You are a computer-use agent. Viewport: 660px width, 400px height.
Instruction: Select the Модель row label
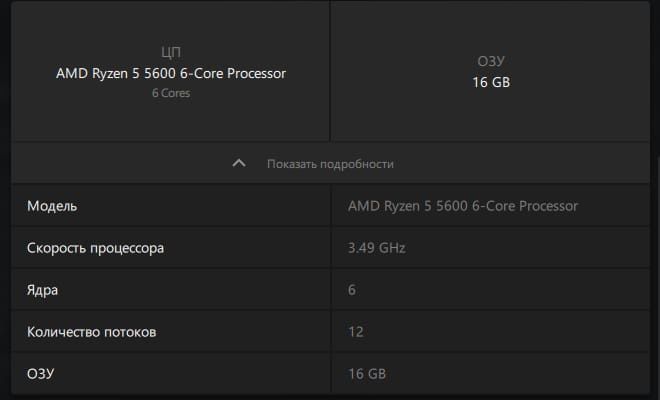52,206
